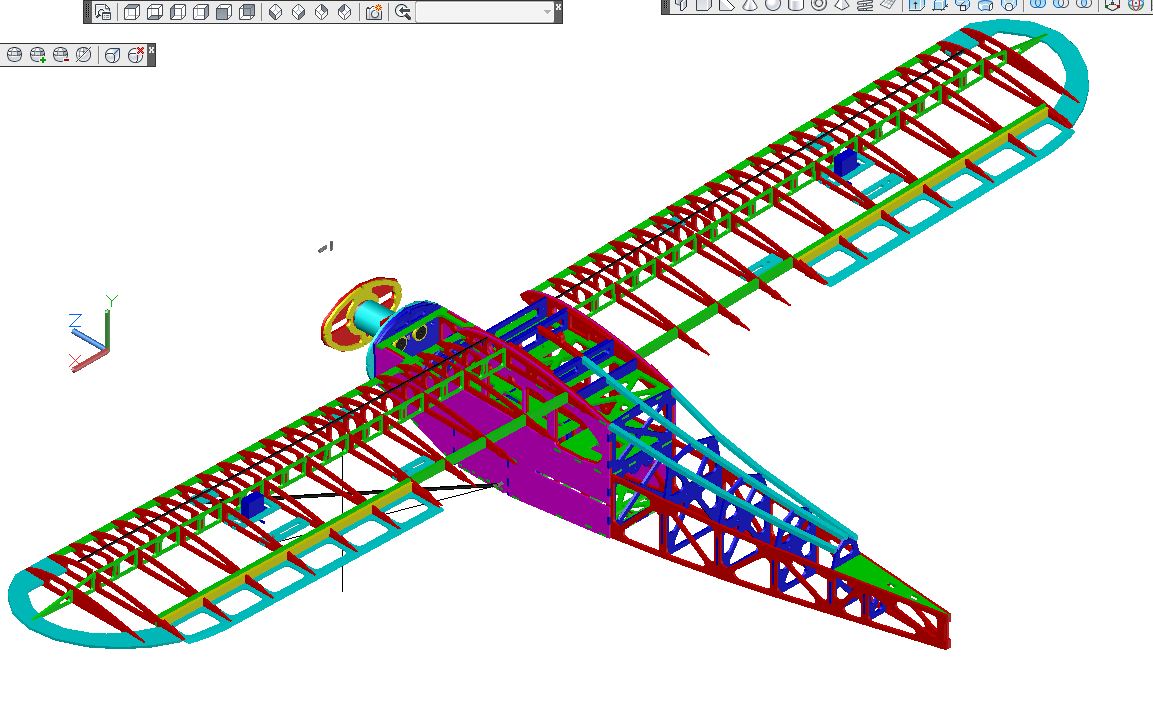
Task: Open the Named Views manager icon
Action: [x=103, y=12]
